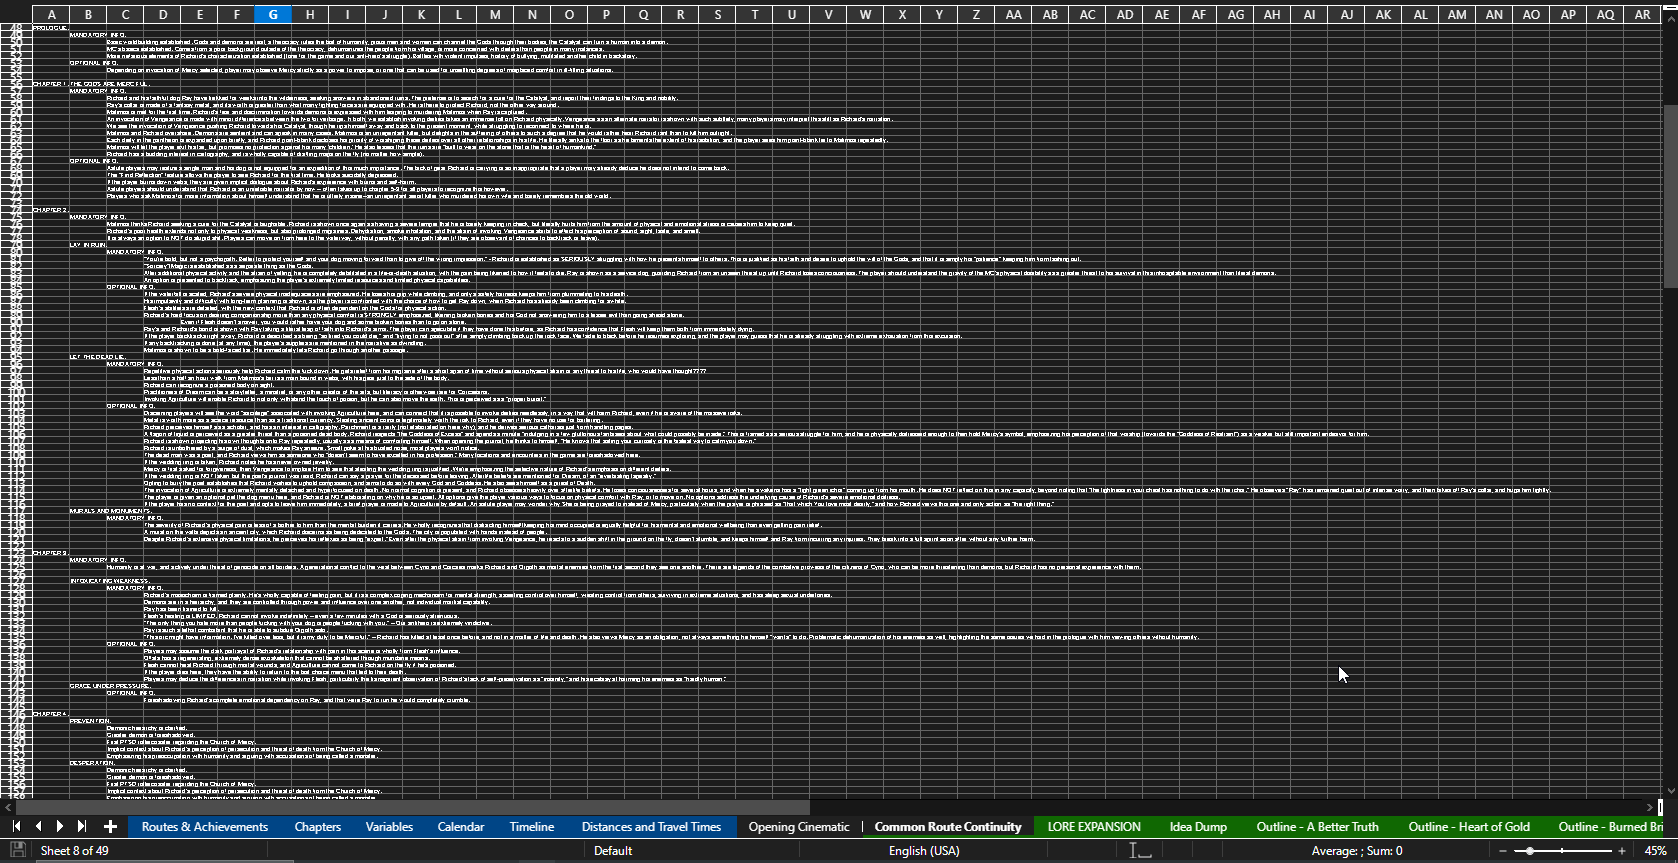Open Outline - A Better Truth sheet
This screenshot has width=1678, height=863.
point(1317,827)
